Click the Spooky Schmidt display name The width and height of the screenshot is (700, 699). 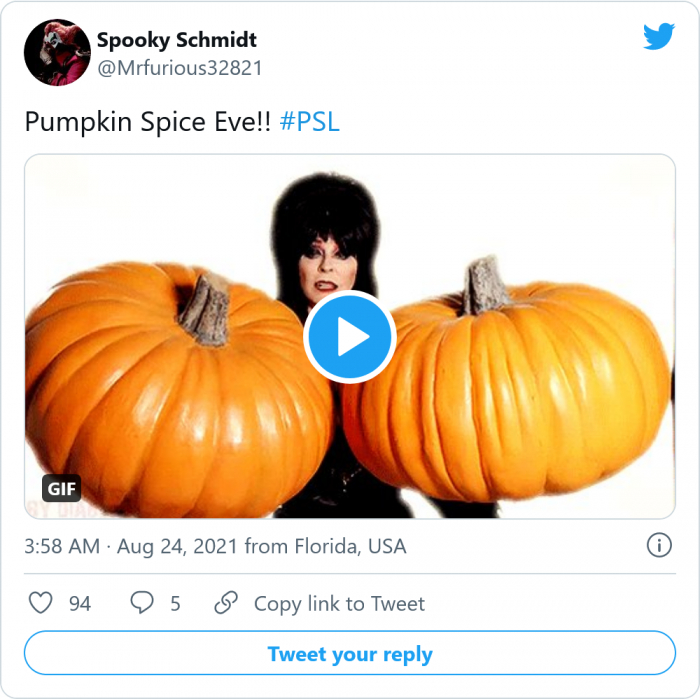177,40
